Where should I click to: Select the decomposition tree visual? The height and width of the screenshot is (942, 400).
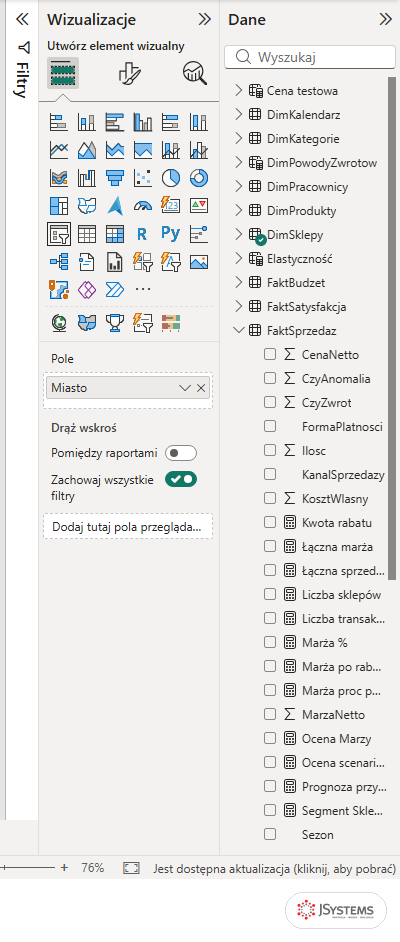point(59,261)
